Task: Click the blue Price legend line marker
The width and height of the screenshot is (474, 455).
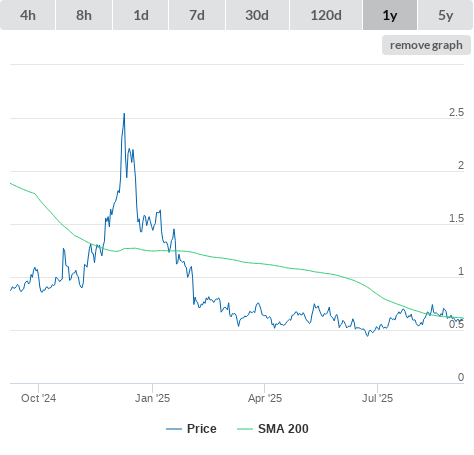Action: [x=174, y=429]
